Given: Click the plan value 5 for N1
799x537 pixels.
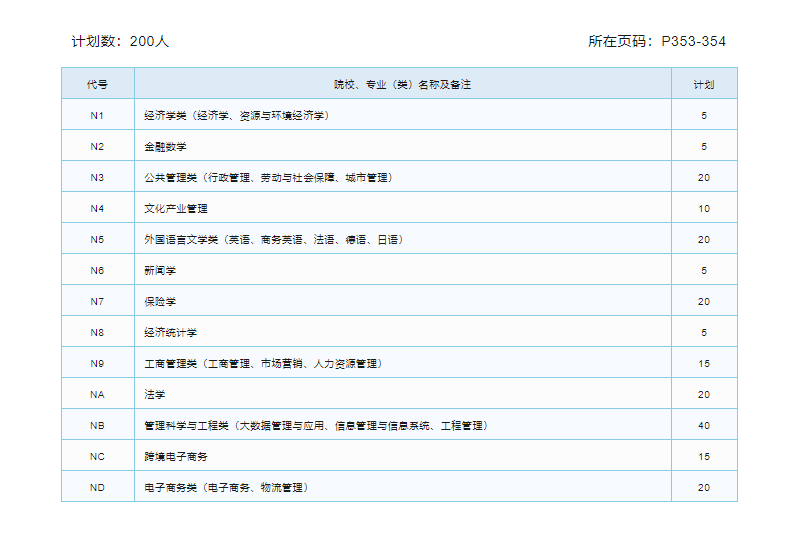Looking at the screenshot, I should pos(704,116).
